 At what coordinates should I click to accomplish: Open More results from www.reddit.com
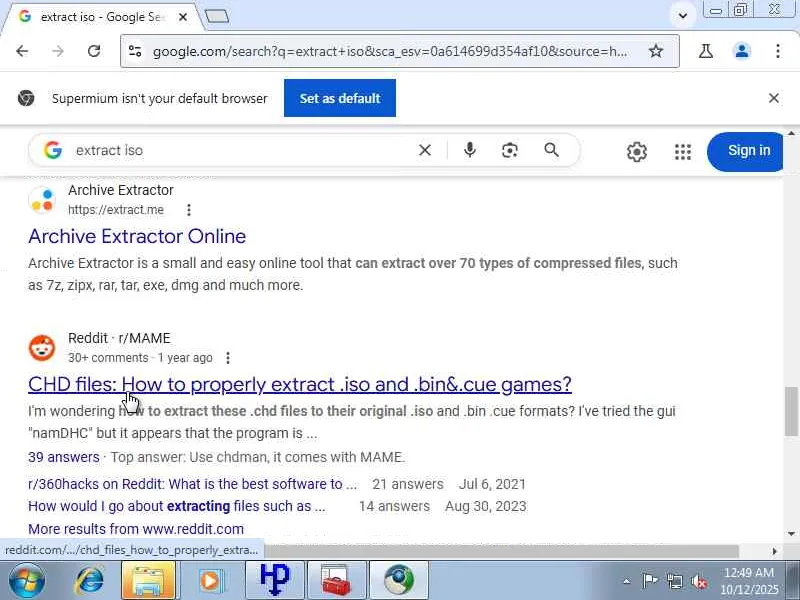click(x=136, y=529)
